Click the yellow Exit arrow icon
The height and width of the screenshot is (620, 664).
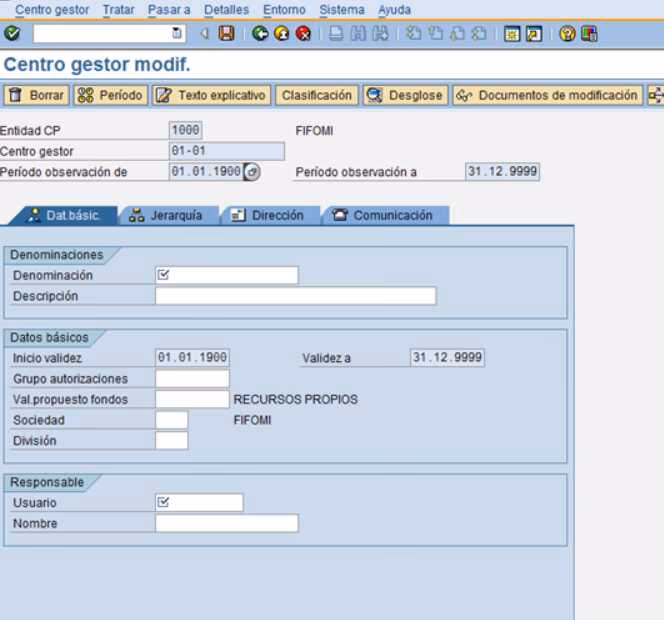(x=282, y=33)
